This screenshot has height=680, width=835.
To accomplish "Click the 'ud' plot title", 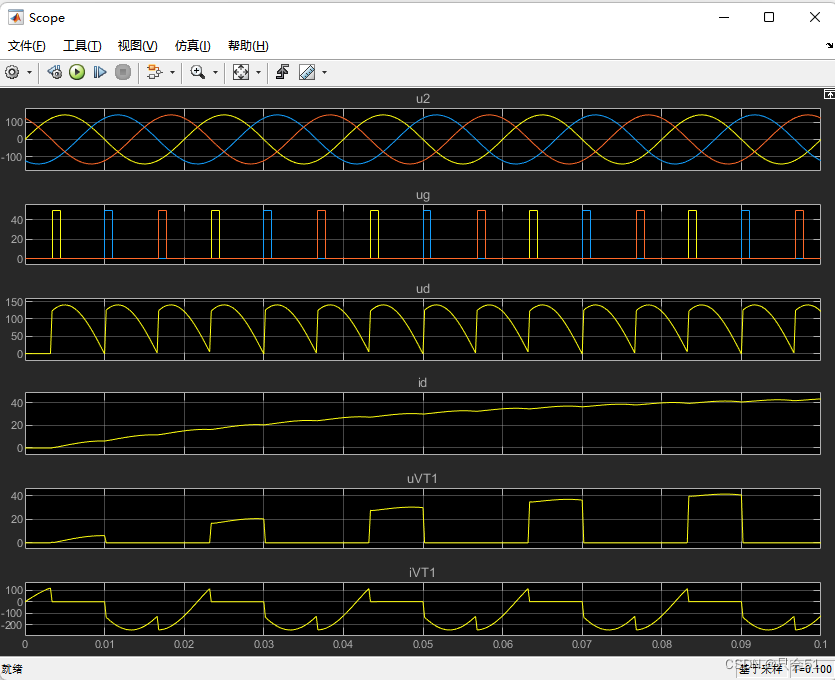I will 422,289.
